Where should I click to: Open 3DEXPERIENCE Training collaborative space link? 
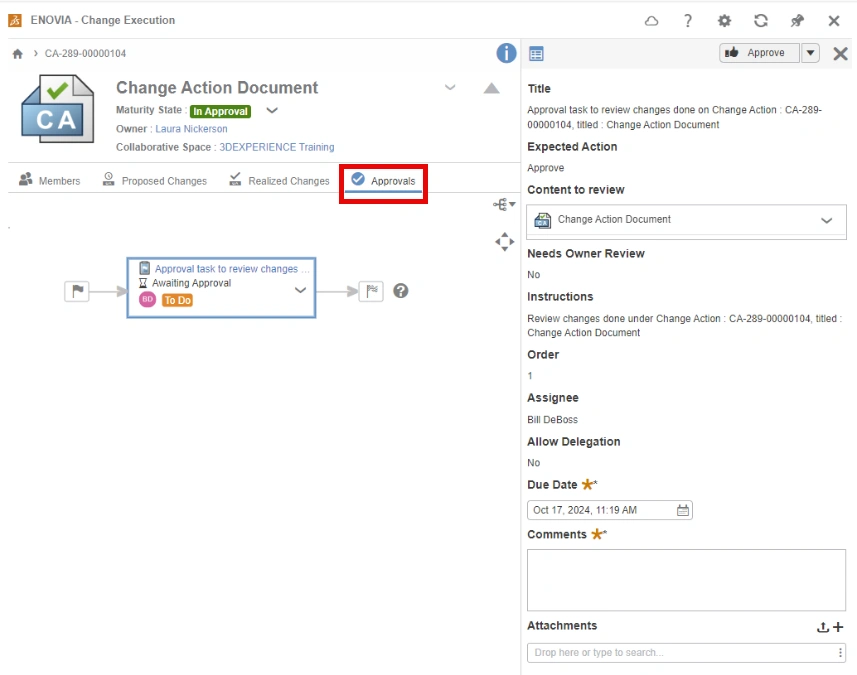coord(277,148)
